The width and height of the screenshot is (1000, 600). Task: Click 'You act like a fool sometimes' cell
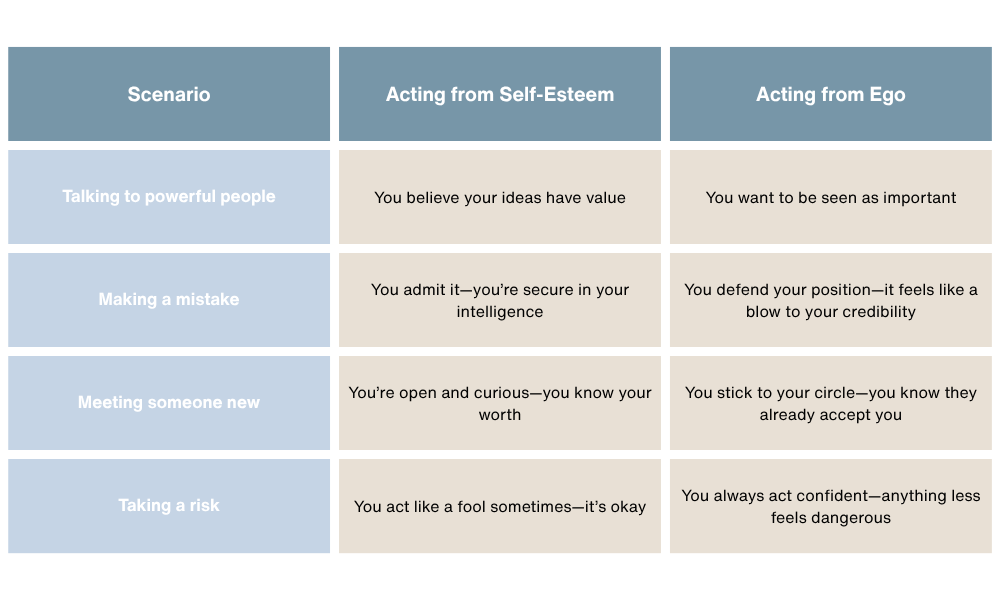pos(499,506)
